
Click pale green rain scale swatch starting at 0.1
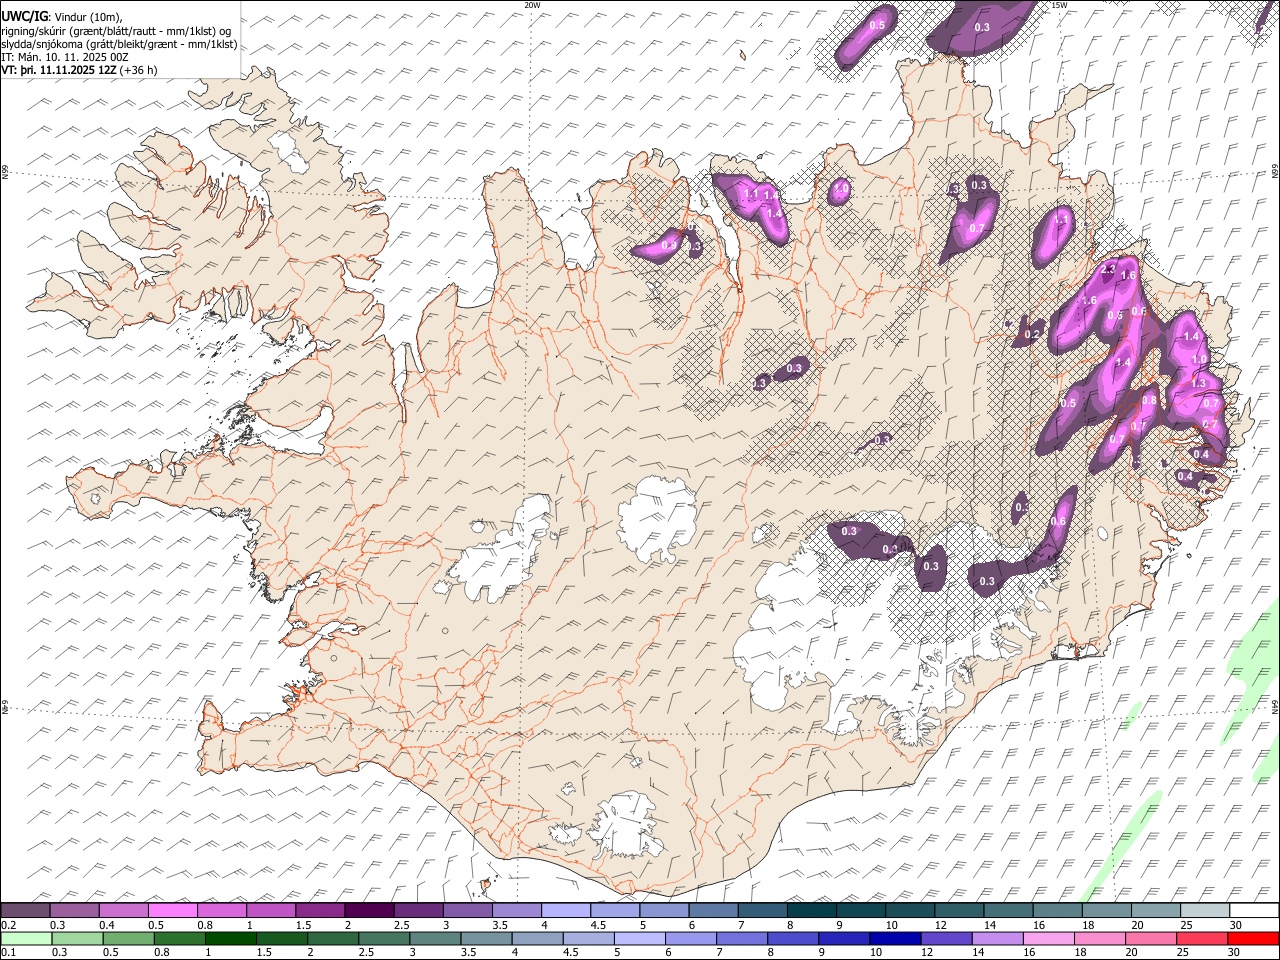coord(26,938)
